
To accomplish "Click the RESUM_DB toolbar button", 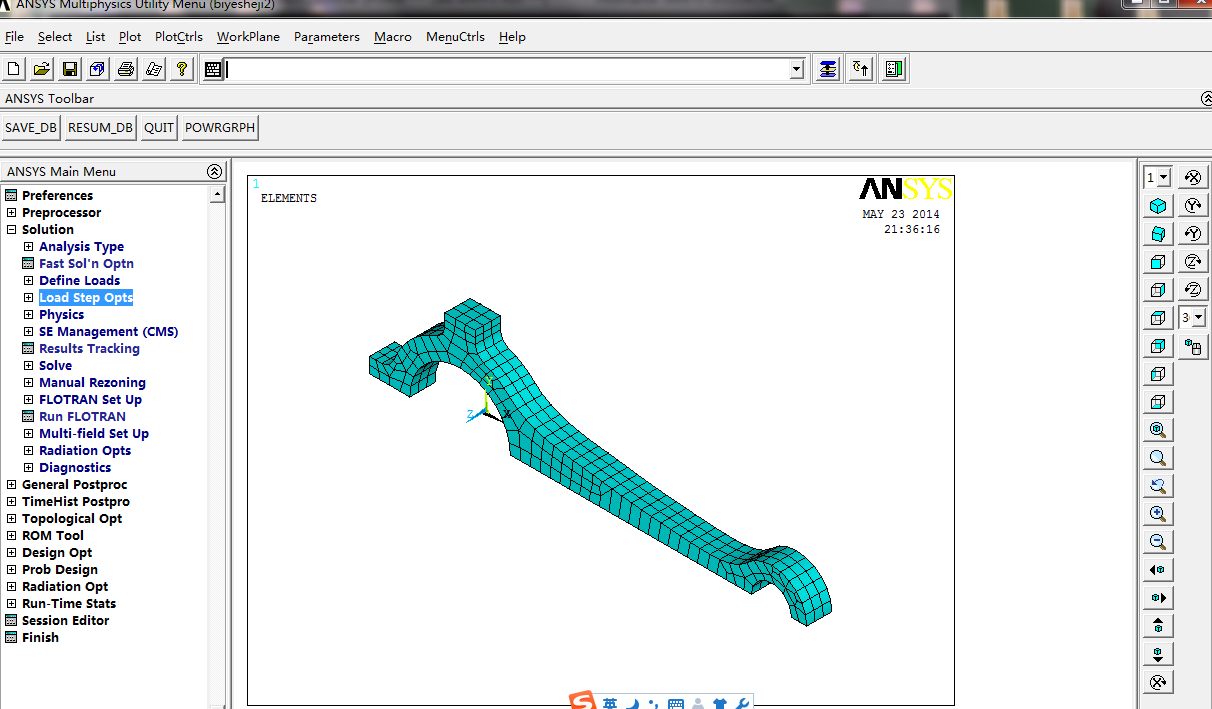I will coord(100,128).
